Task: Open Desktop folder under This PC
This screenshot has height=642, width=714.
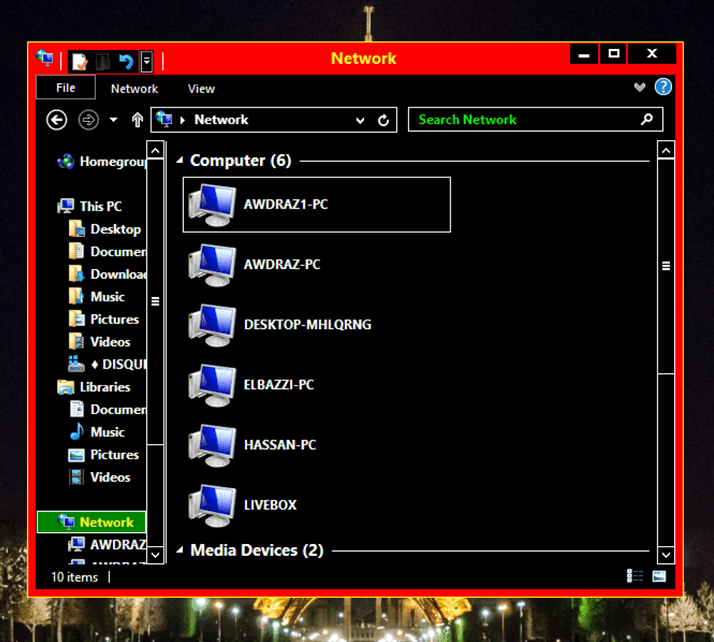Action: [105, 229]
